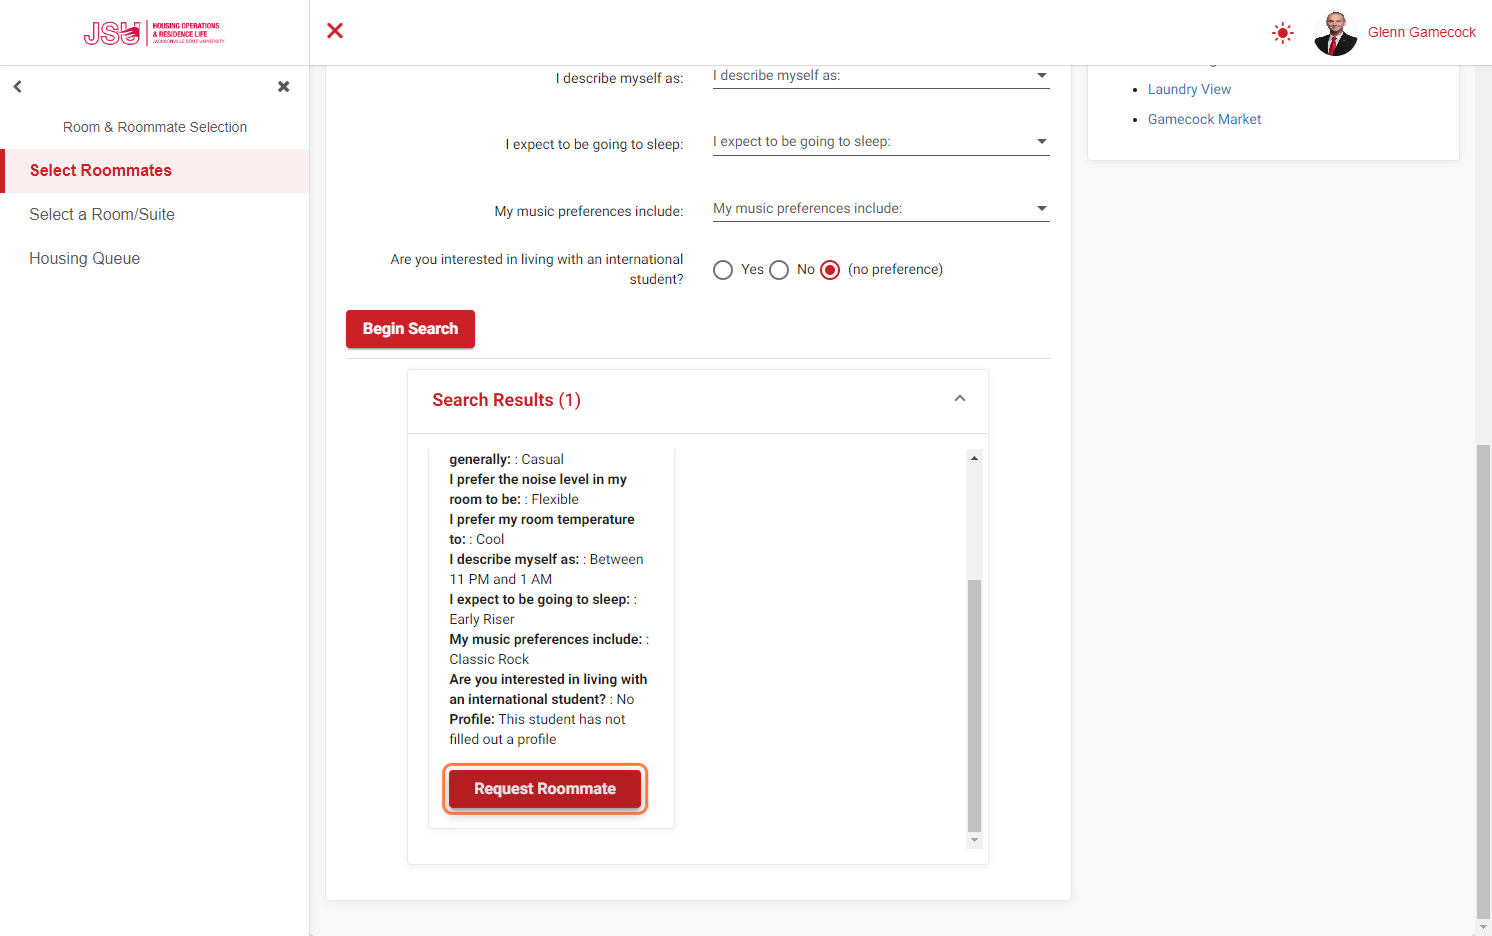Viewport: 1492px width, 936px height.
Task: Open Room & Roommate Selection heading
Action: click(x=155, y=127)
